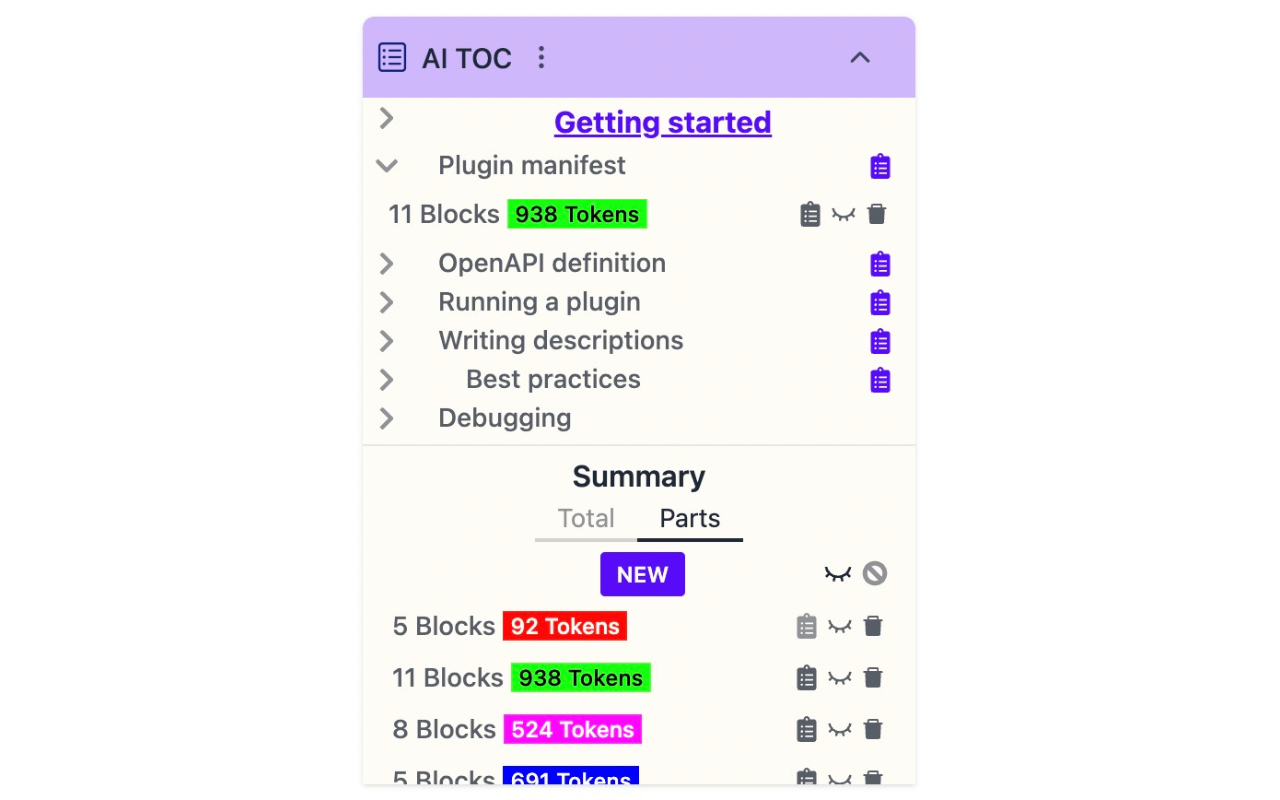This screenshot has width=1280, height=800.
Task: Expand the OpenAPI definition section
Action: pyautogui.click(x=387, y=264)
